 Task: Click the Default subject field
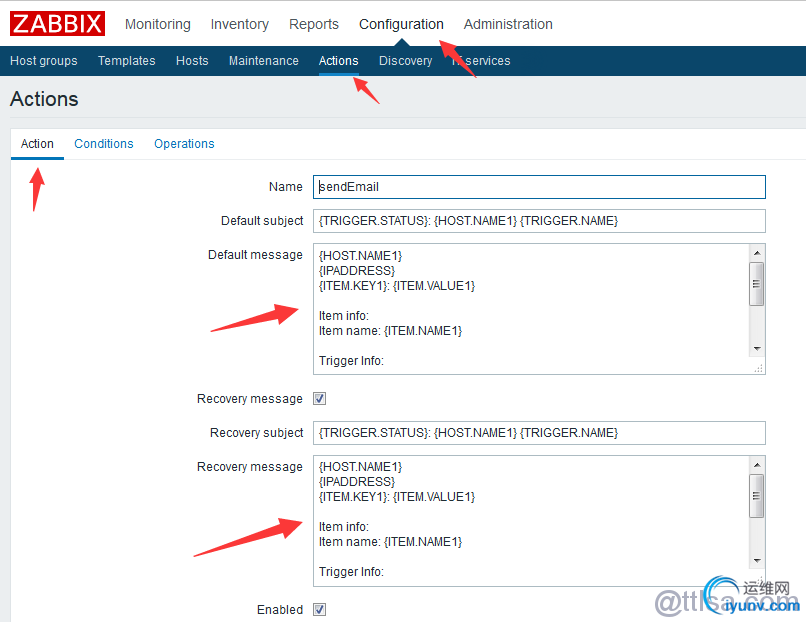(x=539, y=221)
